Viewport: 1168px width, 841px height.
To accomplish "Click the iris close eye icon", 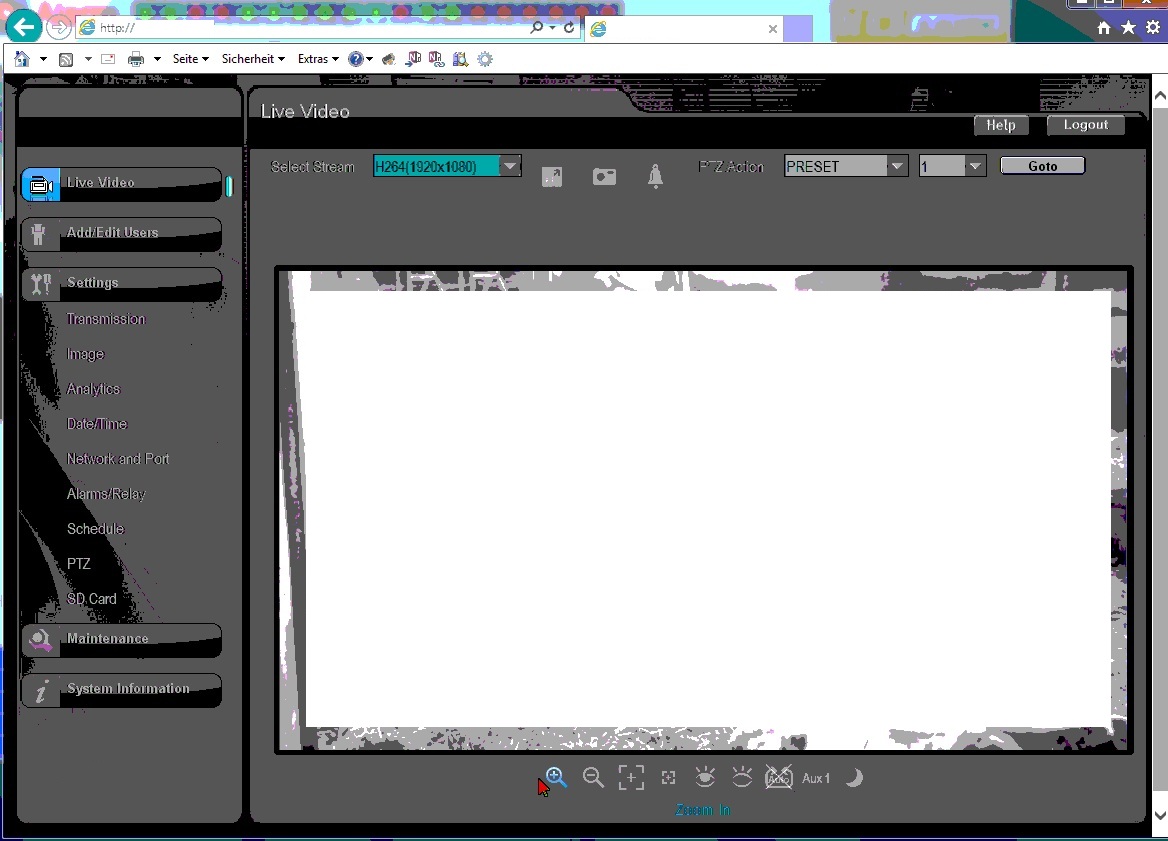I will pos(742,777).
